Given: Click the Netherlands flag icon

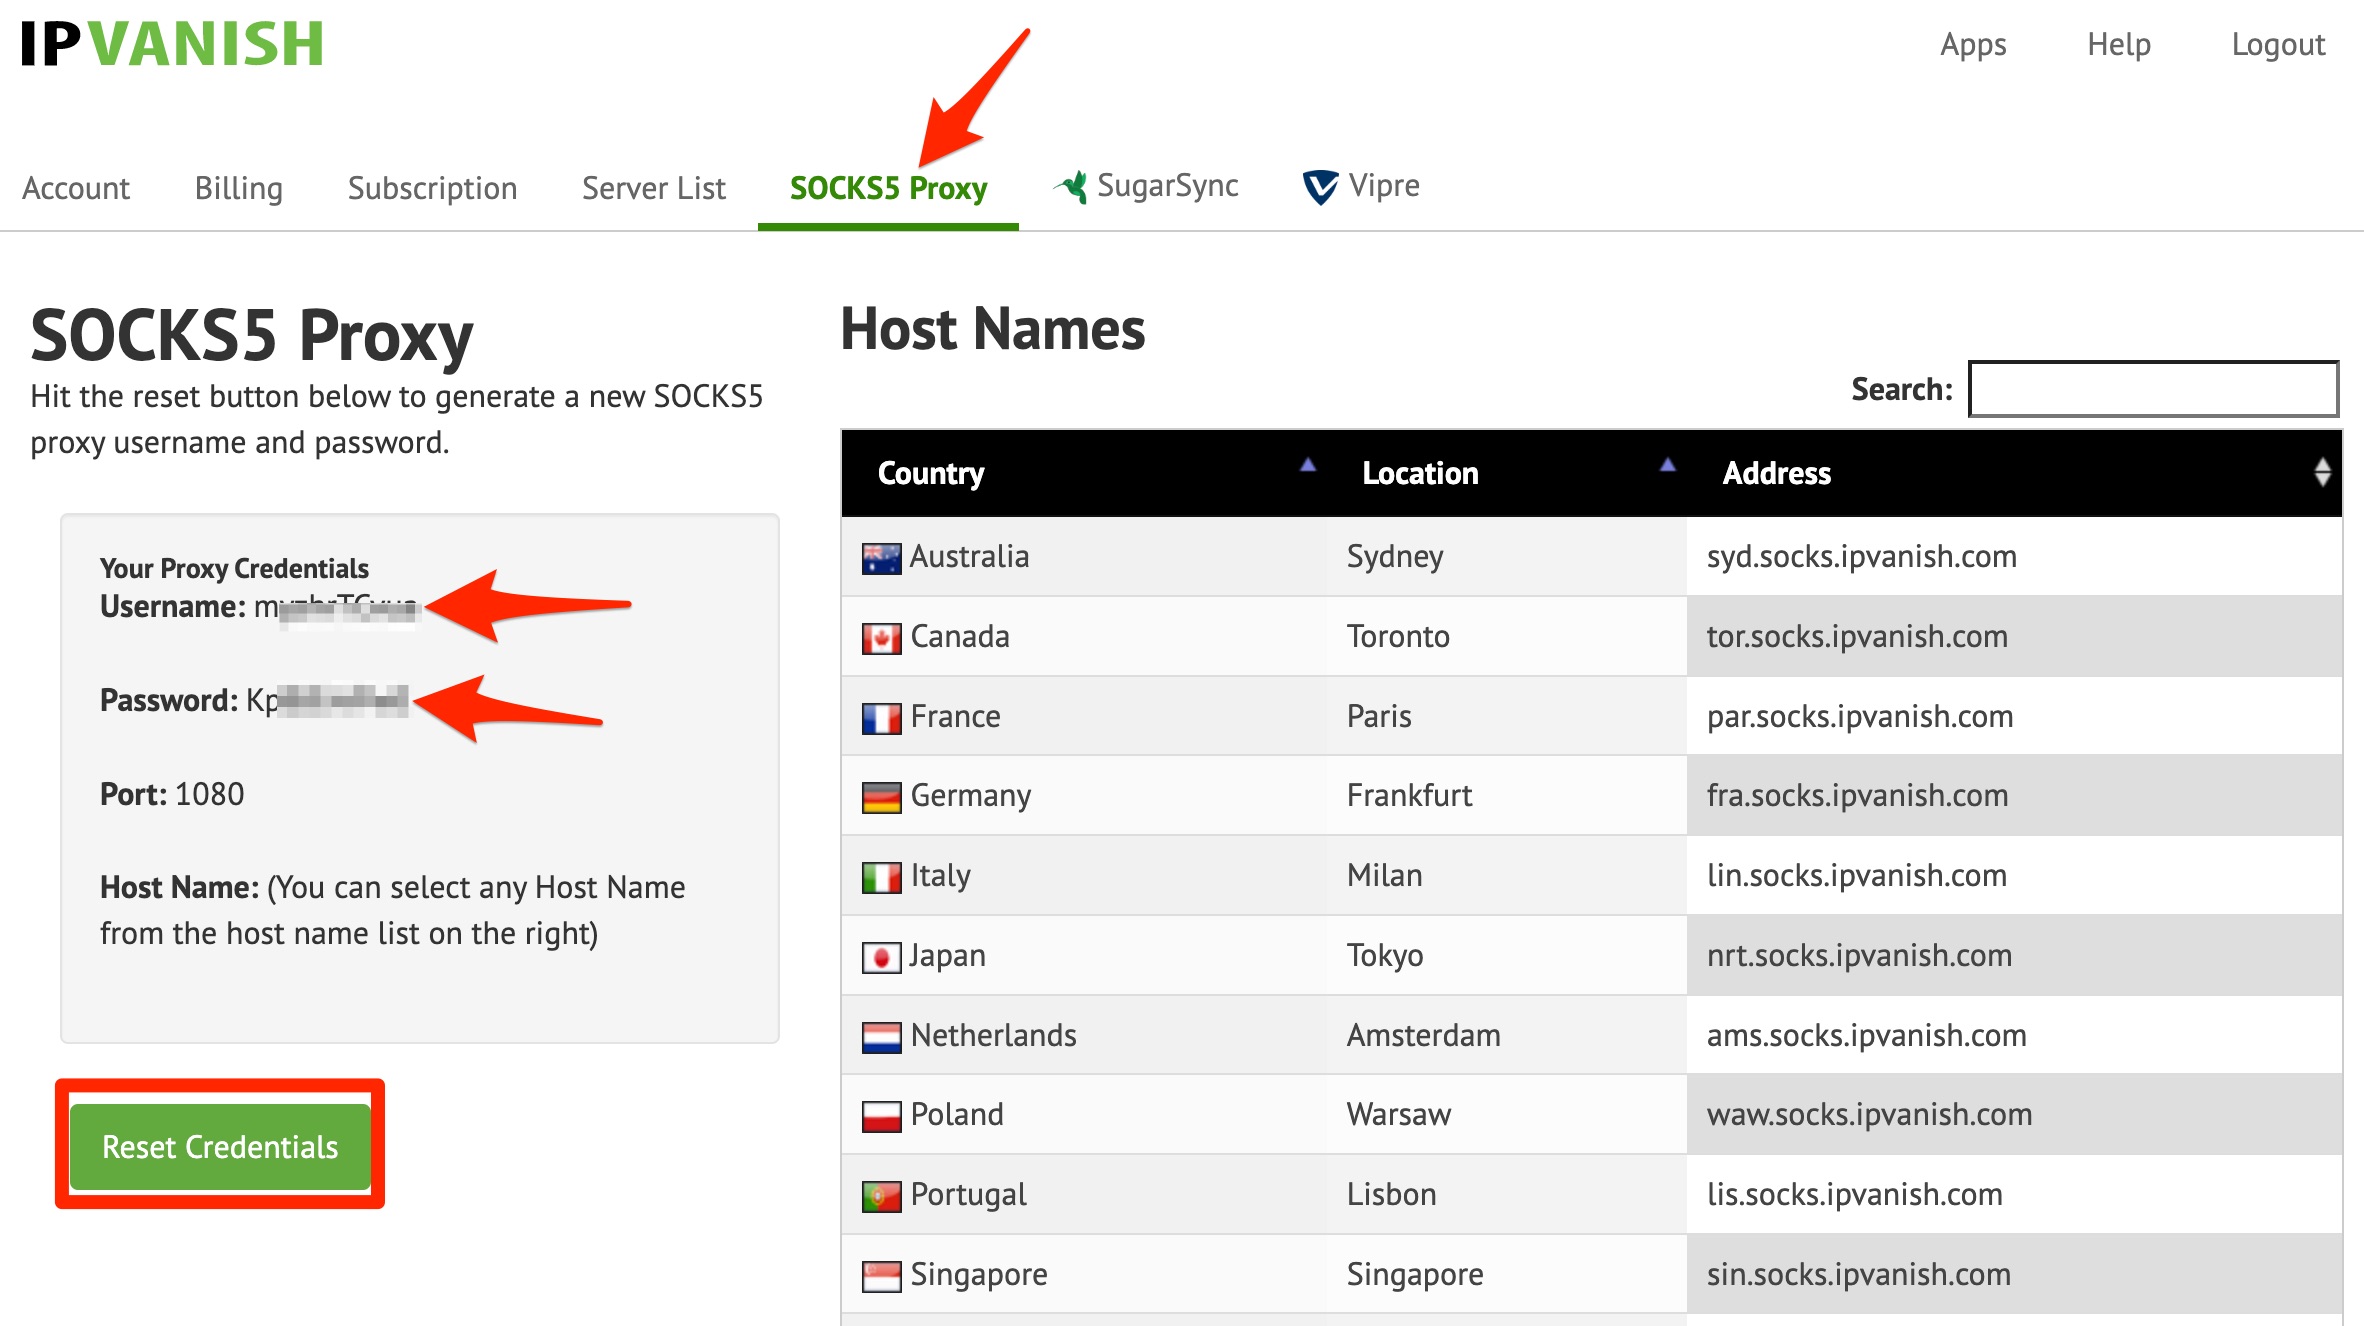Looking at the screenshot, I should pyautogui.click(x=881, y=1037).
